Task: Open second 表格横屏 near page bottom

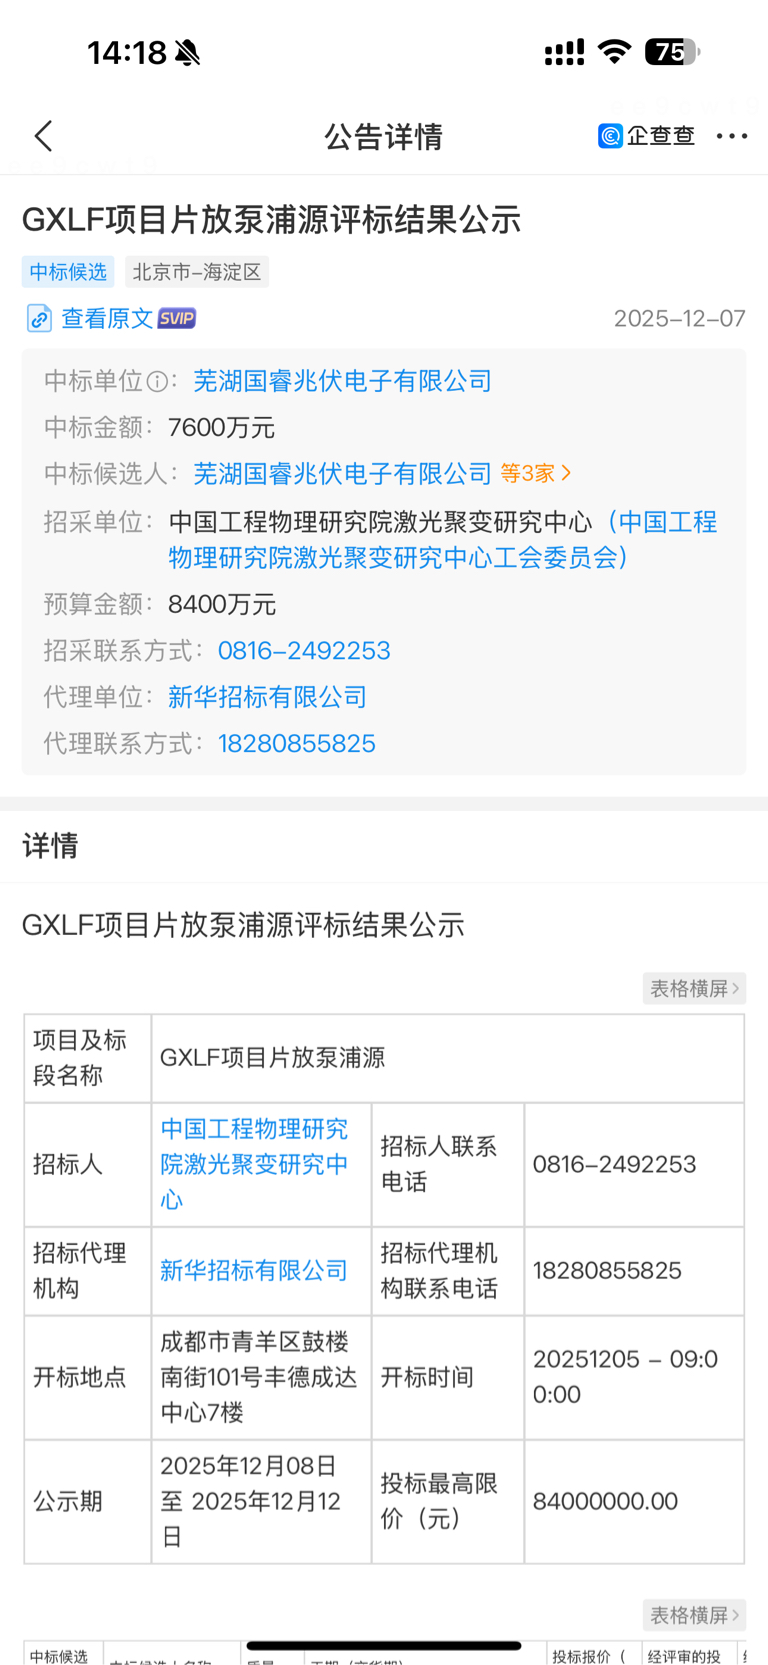Action: 694,1615
